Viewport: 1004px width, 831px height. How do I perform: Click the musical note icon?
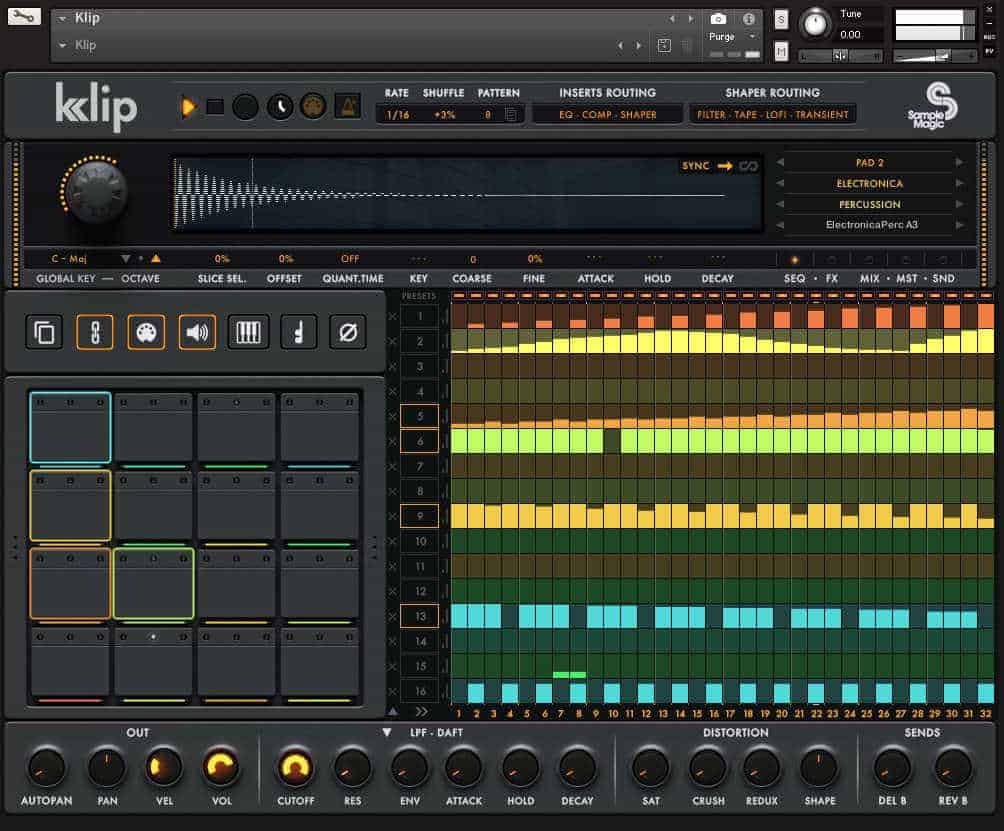click(298, 332)
